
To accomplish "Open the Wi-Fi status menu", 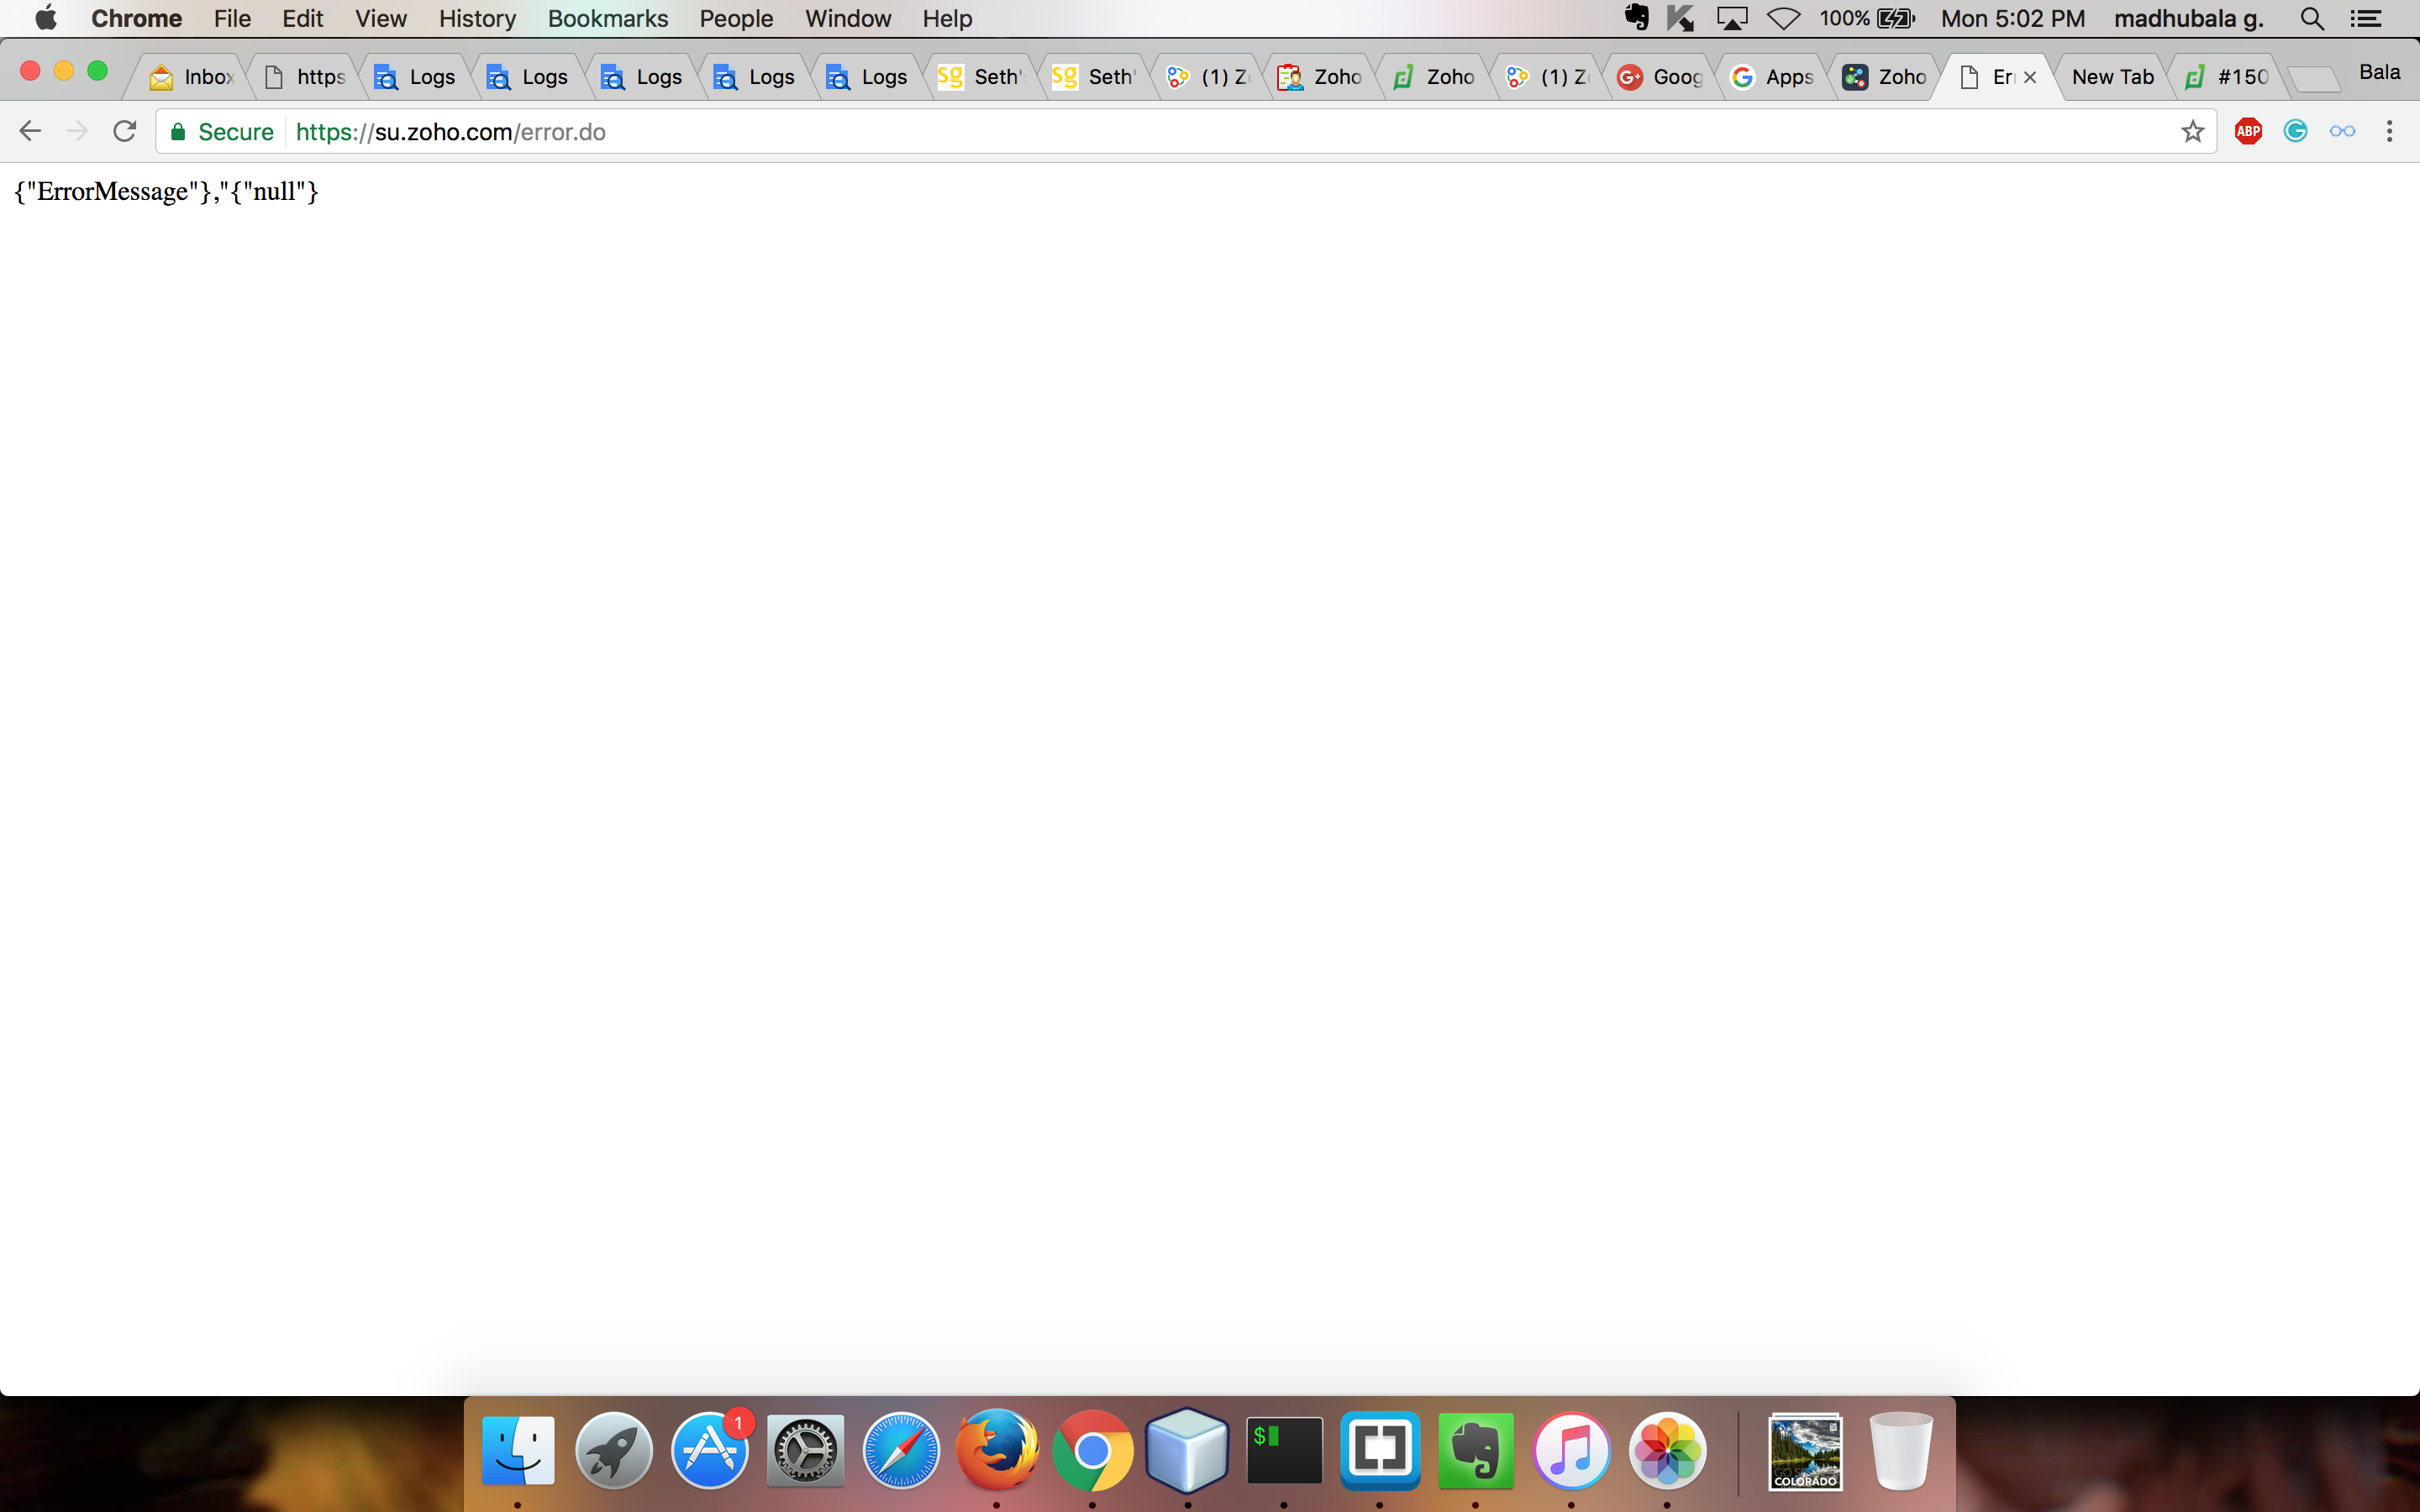I will 1783,18.
